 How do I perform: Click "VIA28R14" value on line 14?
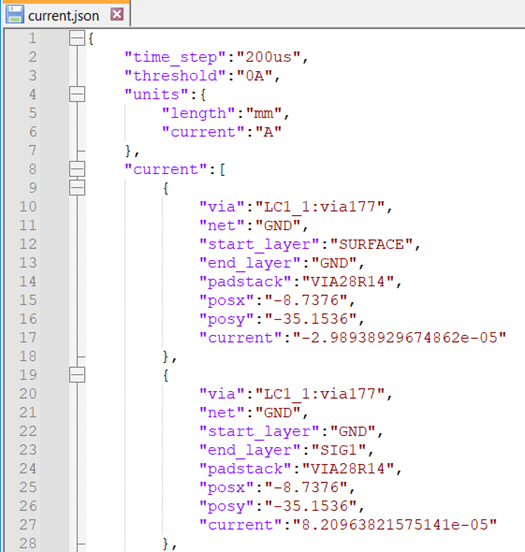[x=348, y=282]
